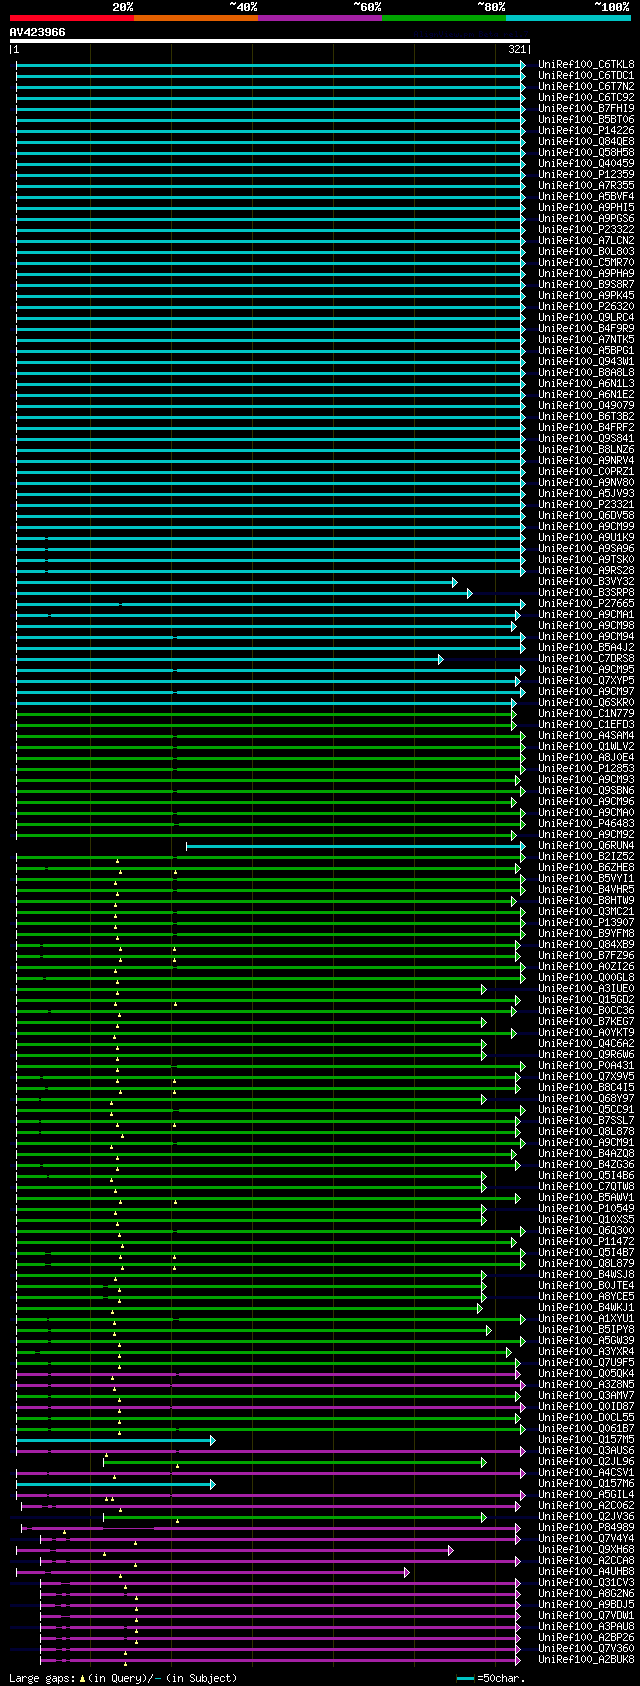Image resolution: width=640 pixels, height=1686 pixels.
Task: Click UniRef100_B3VY32 entry
Action: point(586,581)
